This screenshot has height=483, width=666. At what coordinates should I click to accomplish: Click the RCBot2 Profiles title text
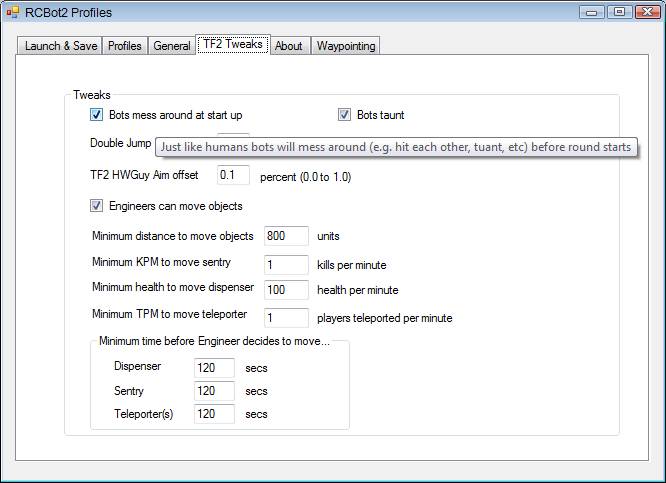pos(68,13)
